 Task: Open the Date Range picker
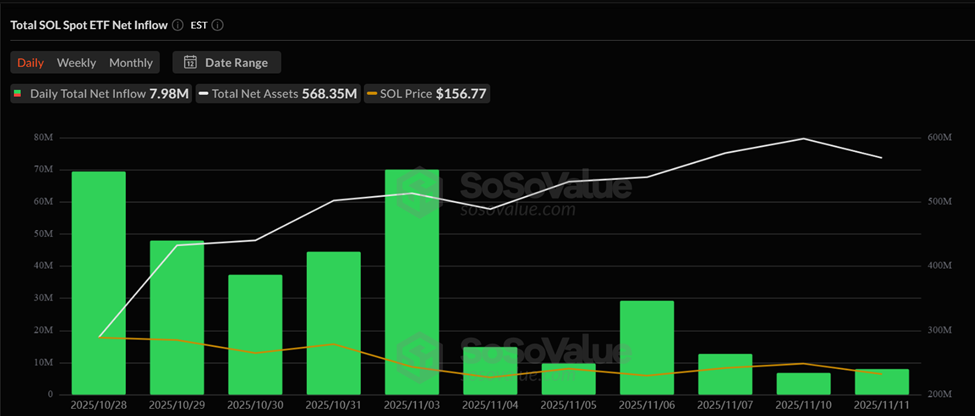[227, 63]
